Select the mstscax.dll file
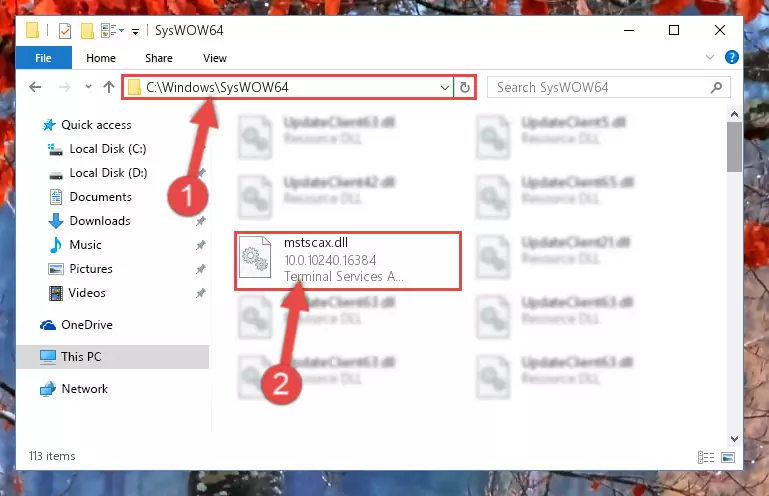The image size is (769, 496). pyautogui.click(x=348, y=261)
